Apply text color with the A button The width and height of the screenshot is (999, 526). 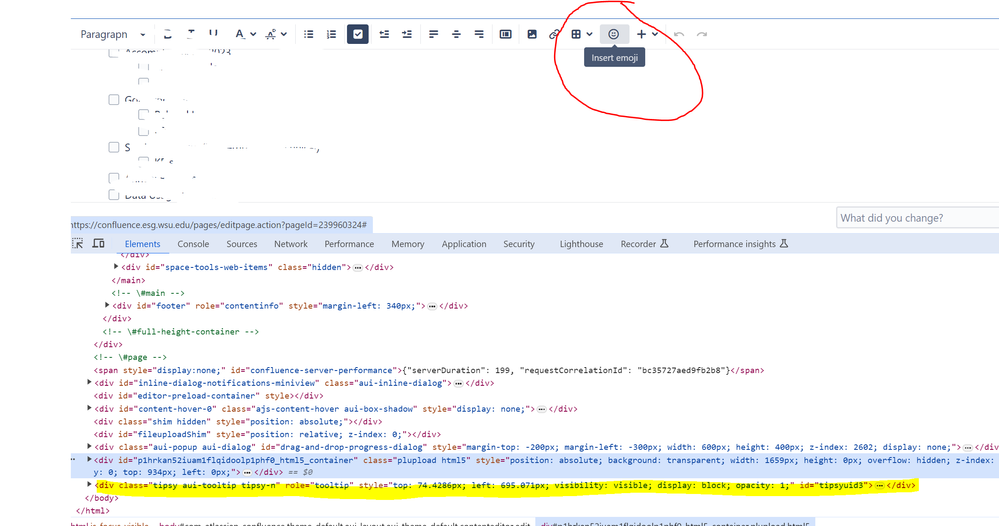point(240,34)
